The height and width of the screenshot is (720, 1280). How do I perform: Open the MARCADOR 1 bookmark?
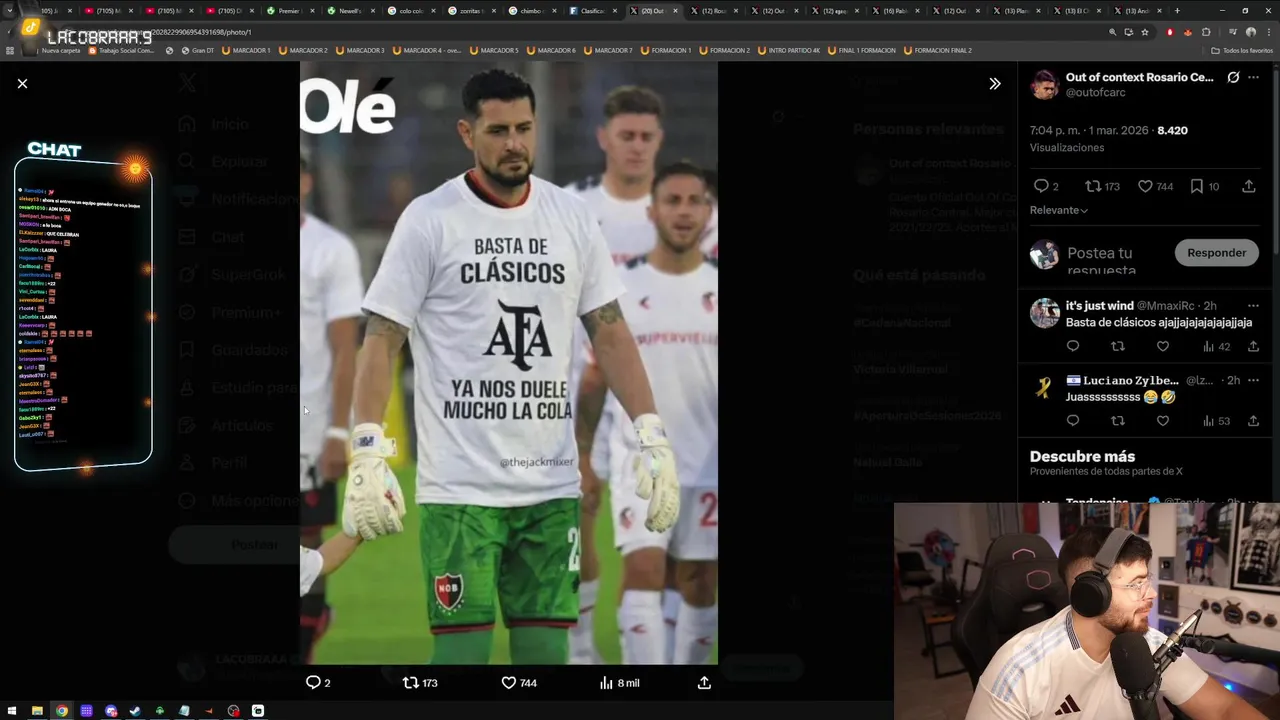[244, 50]
